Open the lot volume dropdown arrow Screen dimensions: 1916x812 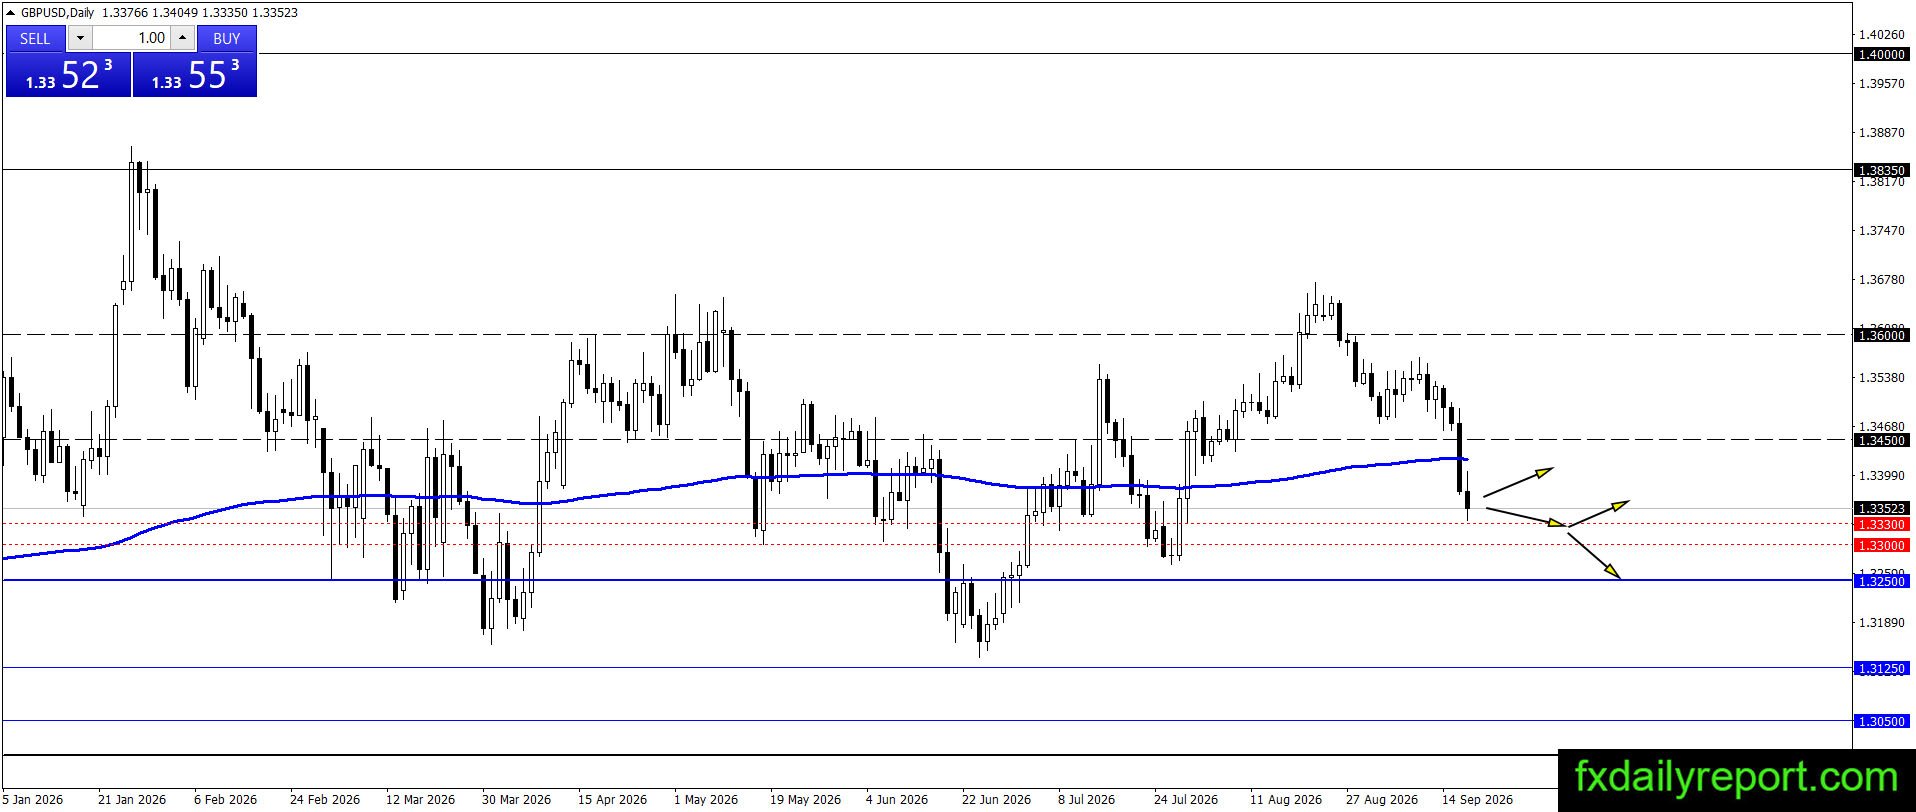(80, 38)
